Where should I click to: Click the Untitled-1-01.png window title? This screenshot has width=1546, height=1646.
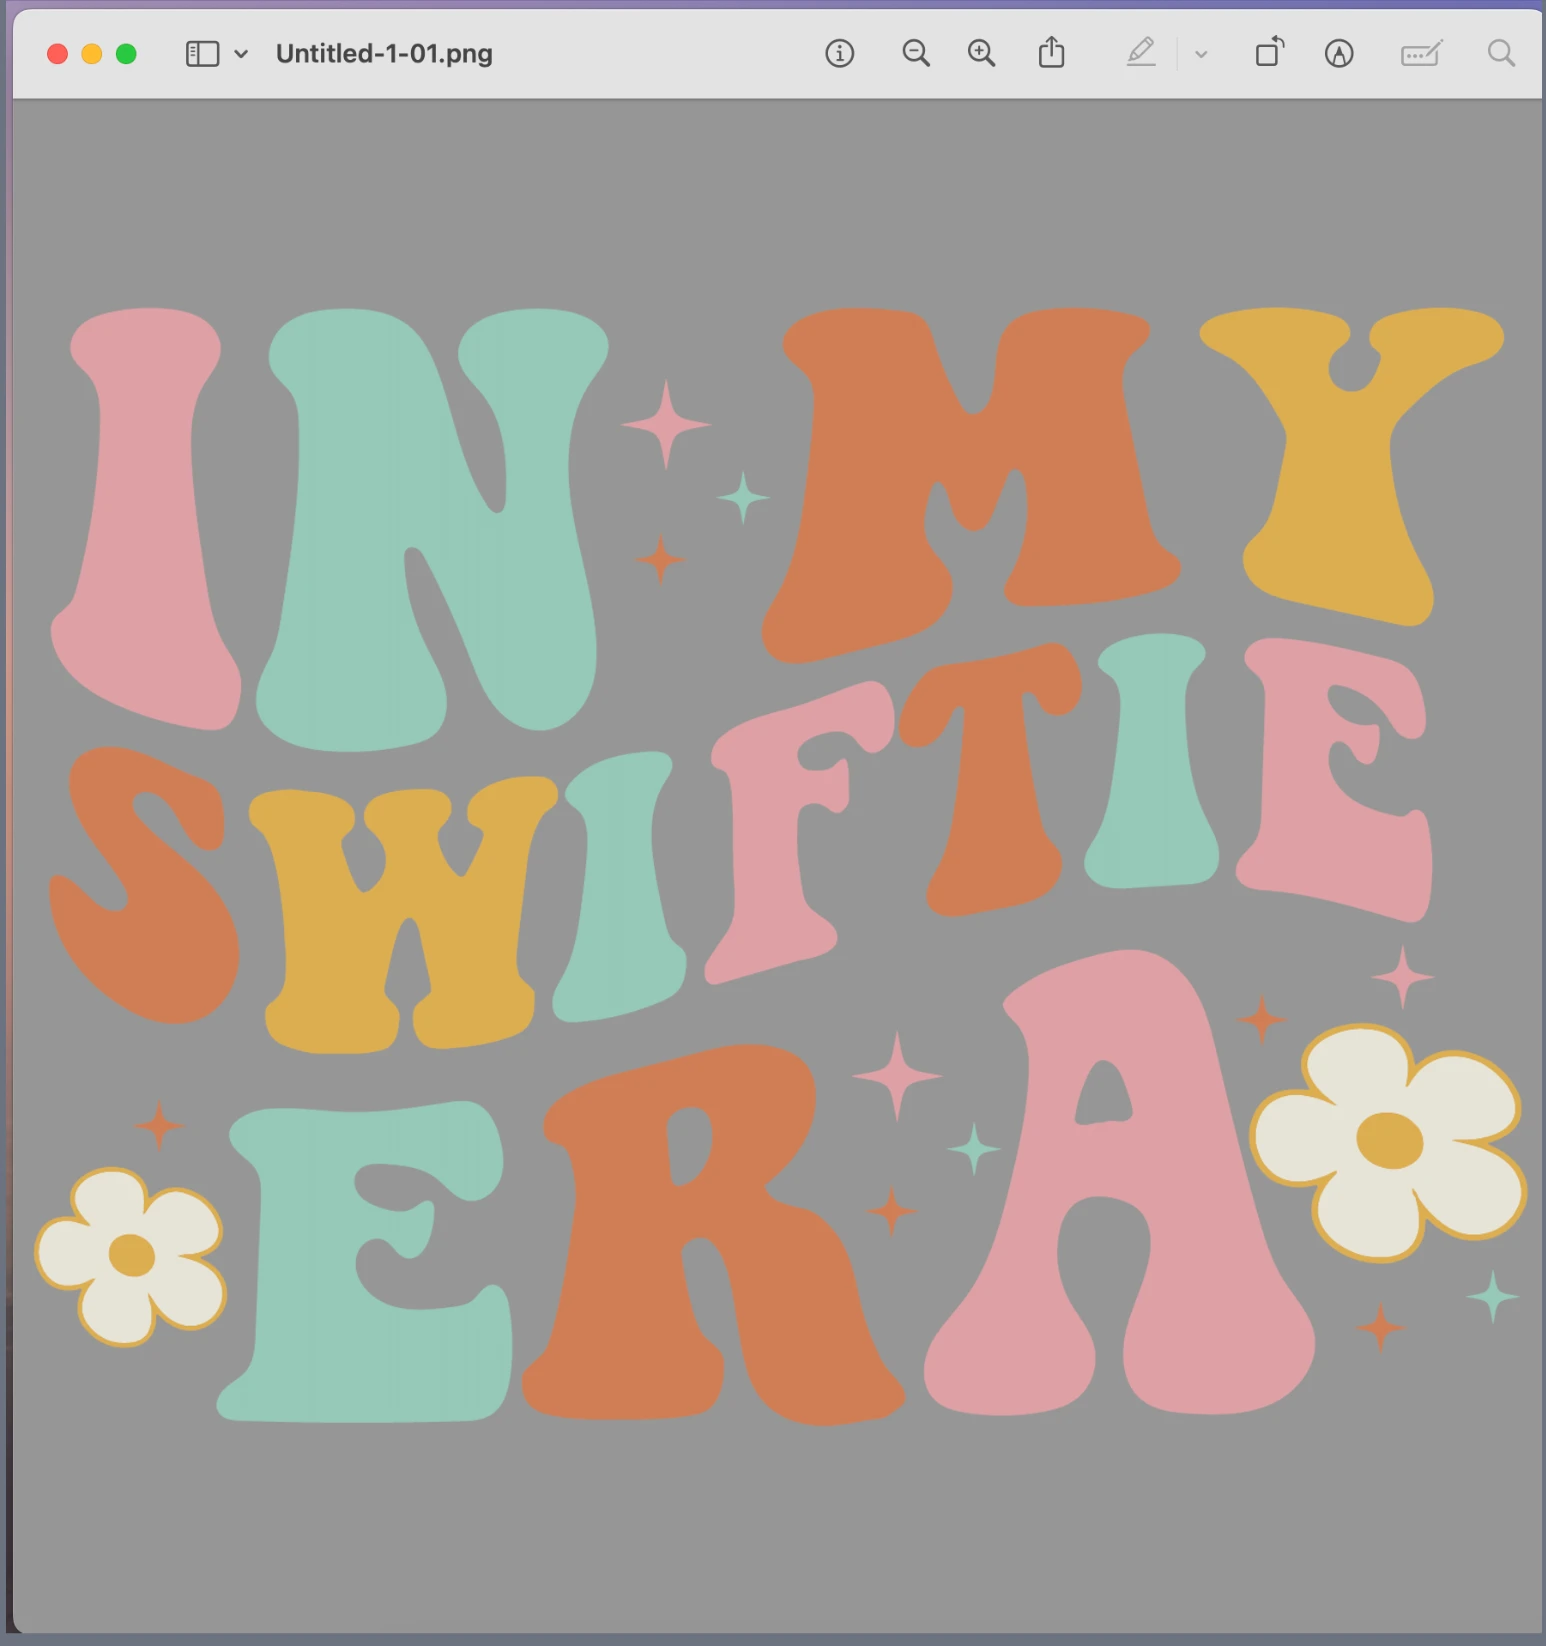click(384, 54)
